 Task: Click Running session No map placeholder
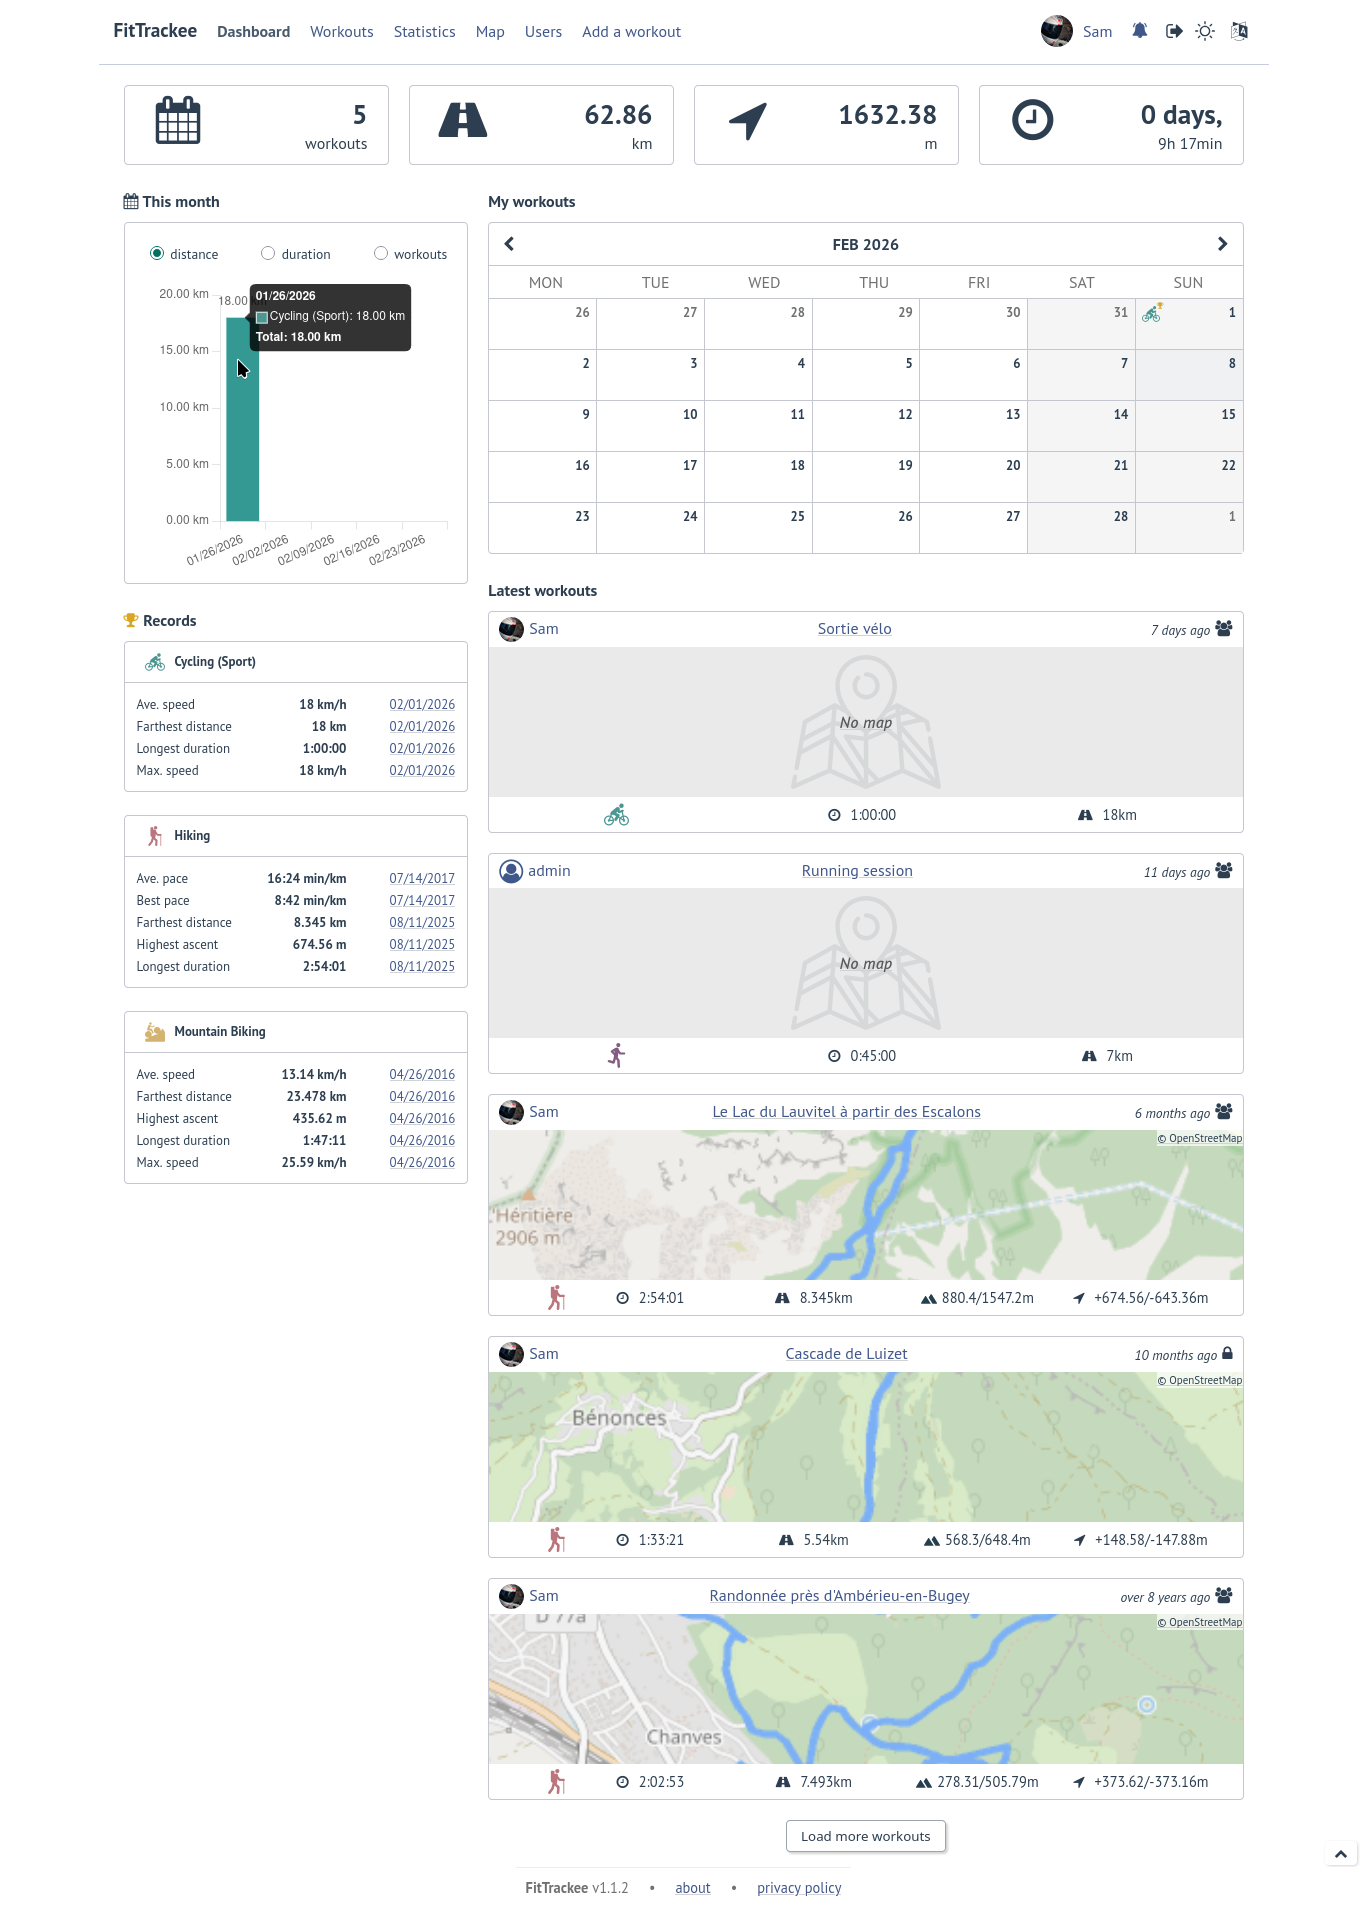(866, 963)
